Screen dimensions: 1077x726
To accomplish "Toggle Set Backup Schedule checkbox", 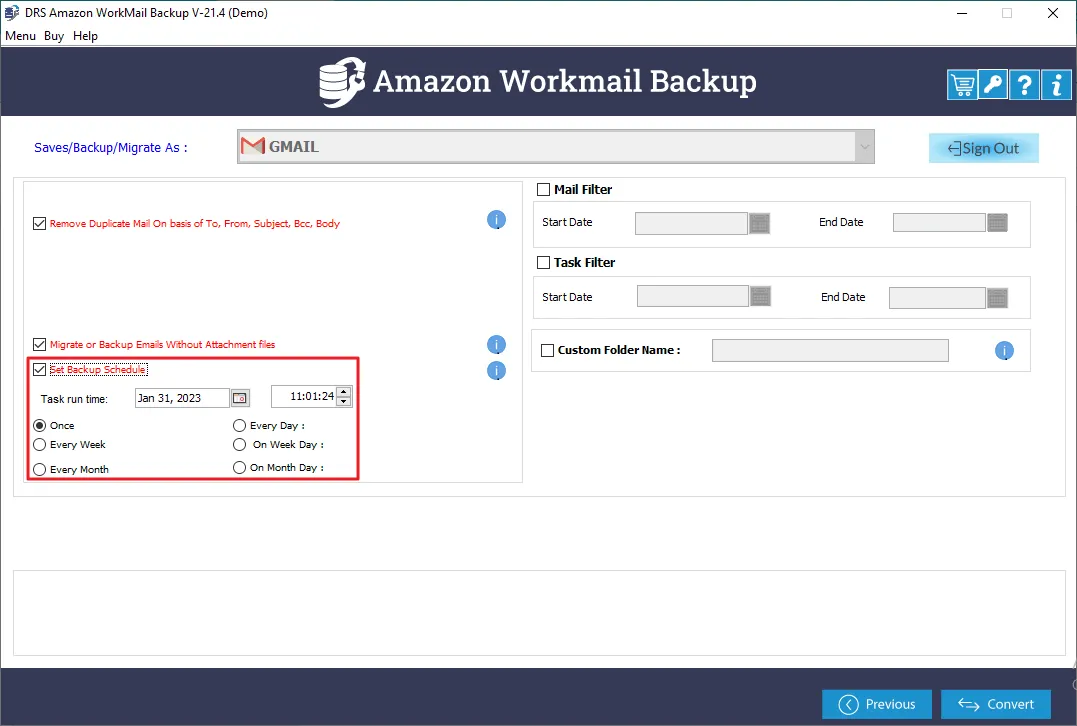I will (x=39, y=370).
